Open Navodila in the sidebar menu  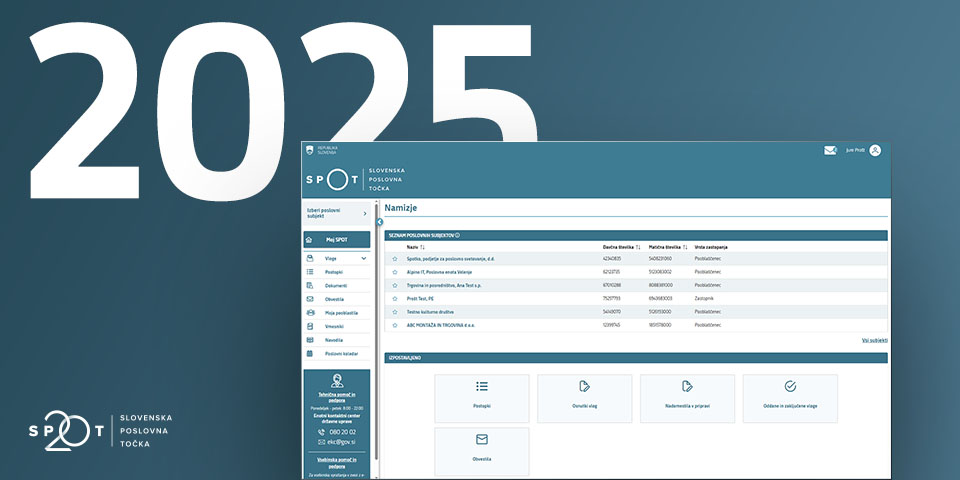[334, 340]
